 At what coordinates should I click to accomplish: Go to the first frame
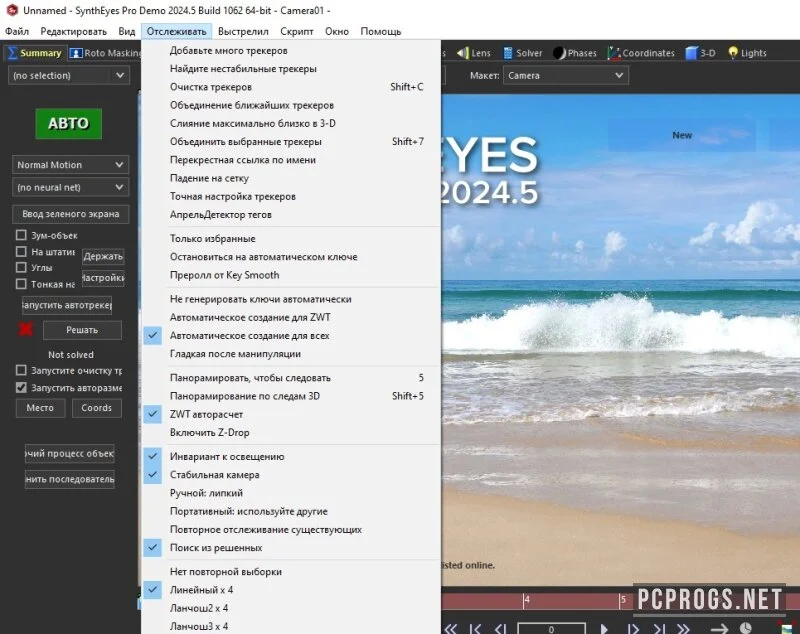click(x=476, y=628)
